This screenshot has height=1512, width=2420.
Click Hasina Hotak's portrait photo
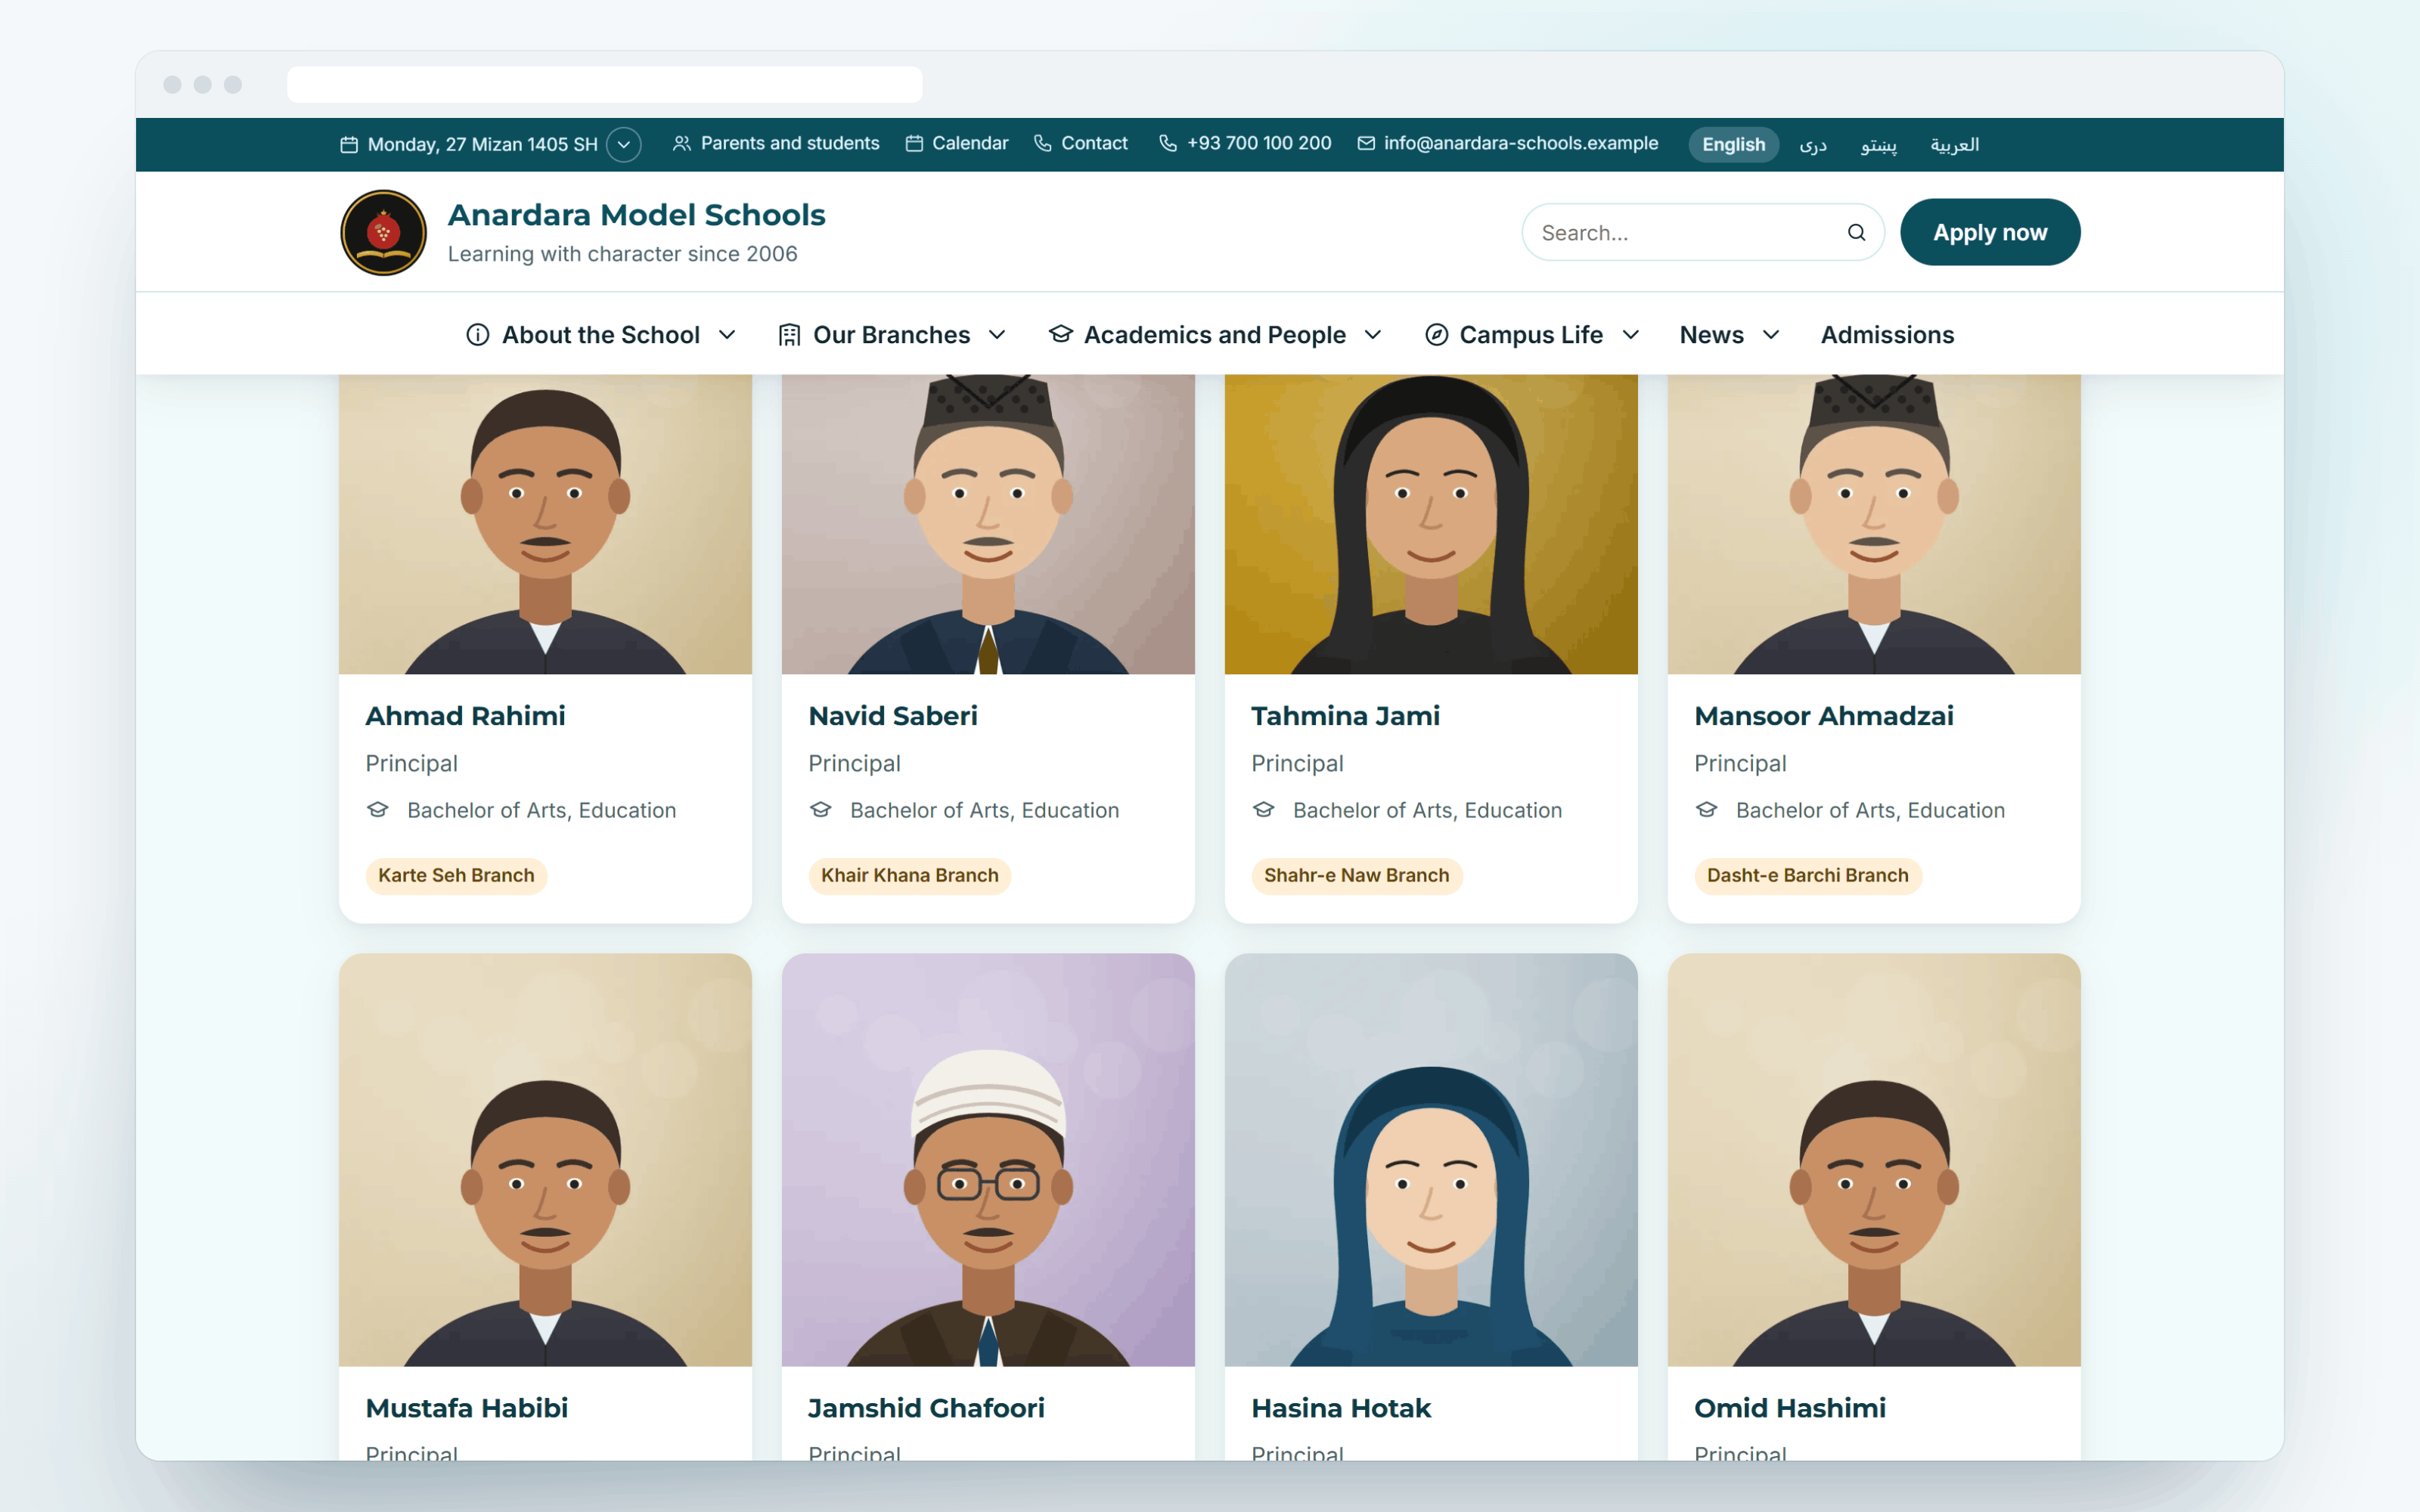(1431, 1160)
